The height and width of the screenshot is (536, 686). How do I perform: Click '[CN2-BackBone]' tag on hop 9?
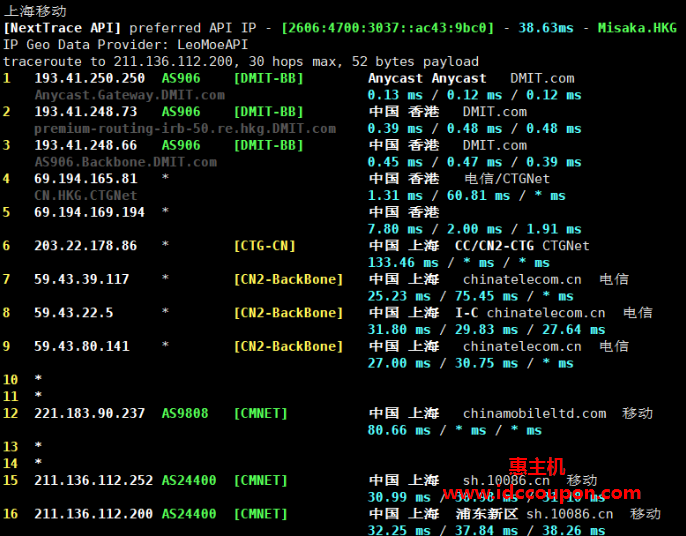point(289,346)
